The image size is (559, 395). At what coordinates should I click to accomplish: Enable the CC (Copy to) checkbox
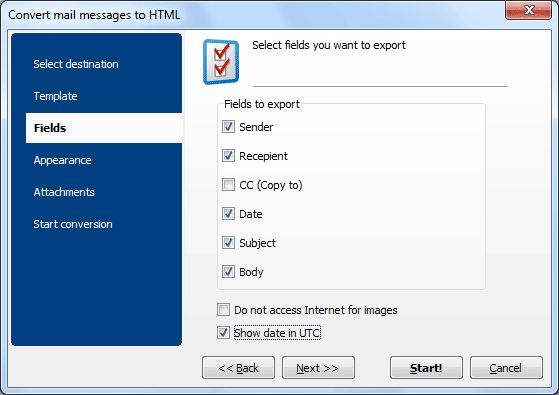tap(228, 185)
